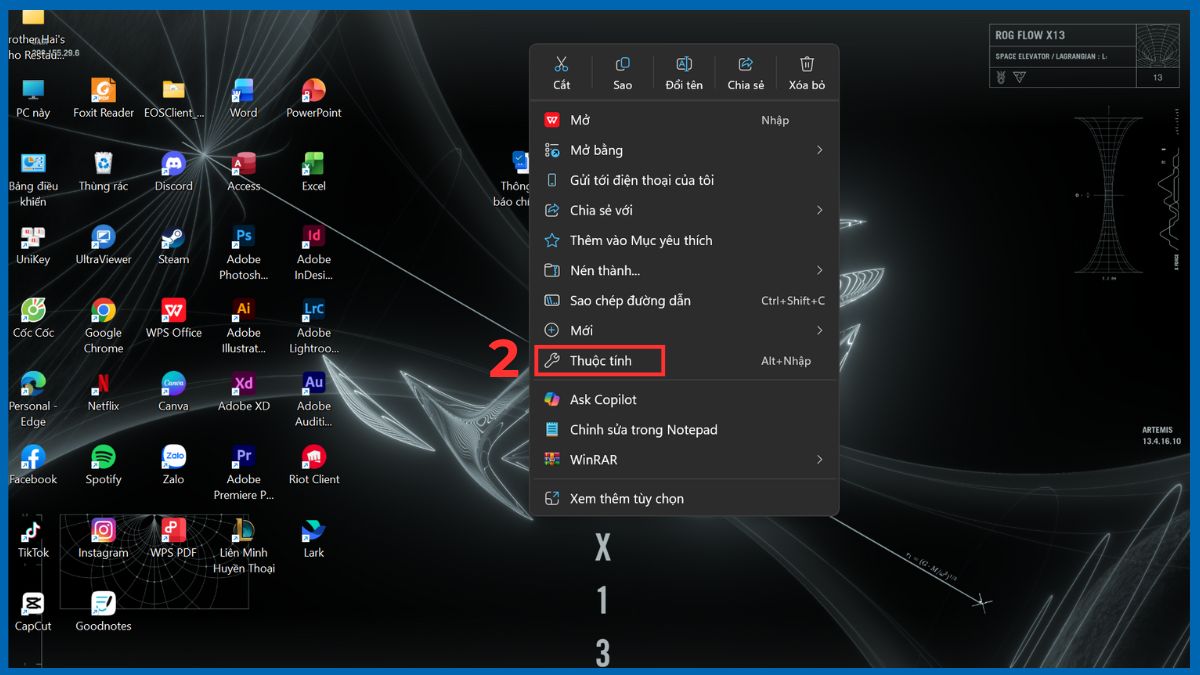Viewport: 1200px width, 675px height.
Task: Select the Spotify desktop icon
Action: click(103, 465)
